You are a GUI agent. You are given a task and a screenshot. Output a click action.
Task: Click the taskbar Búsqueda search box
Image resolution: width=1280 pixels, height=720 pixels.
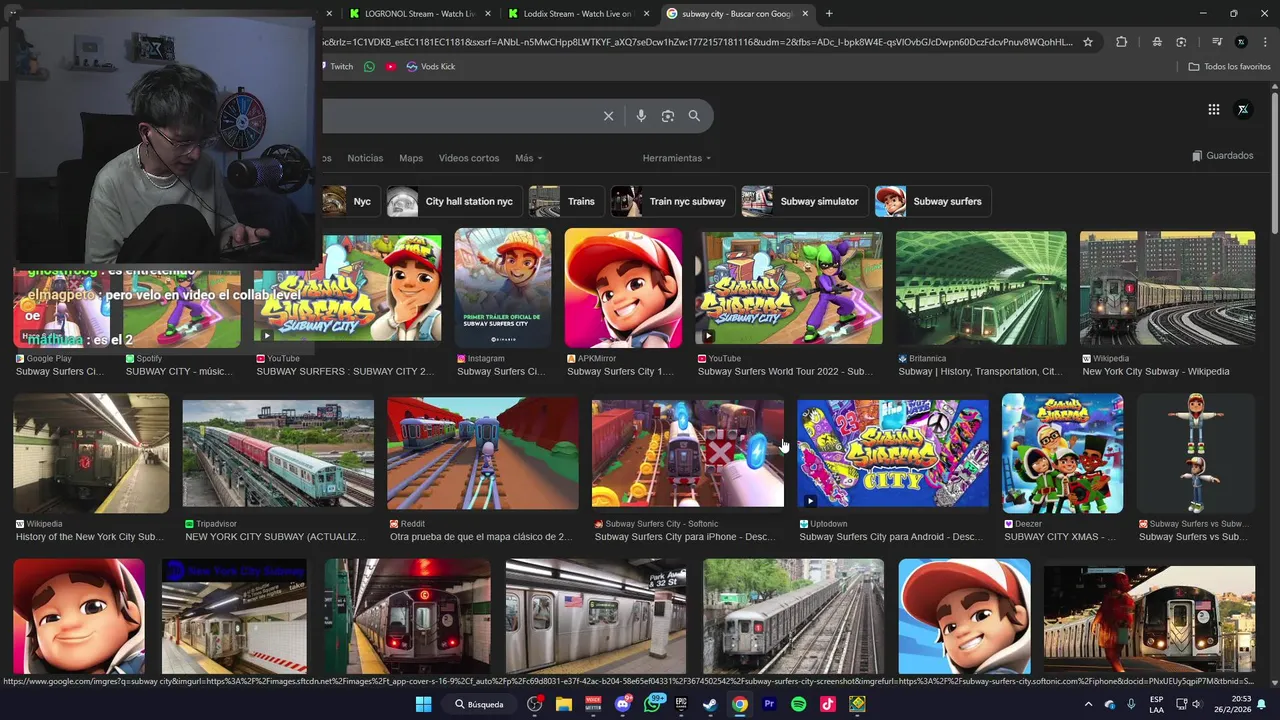tap(479, 704)
